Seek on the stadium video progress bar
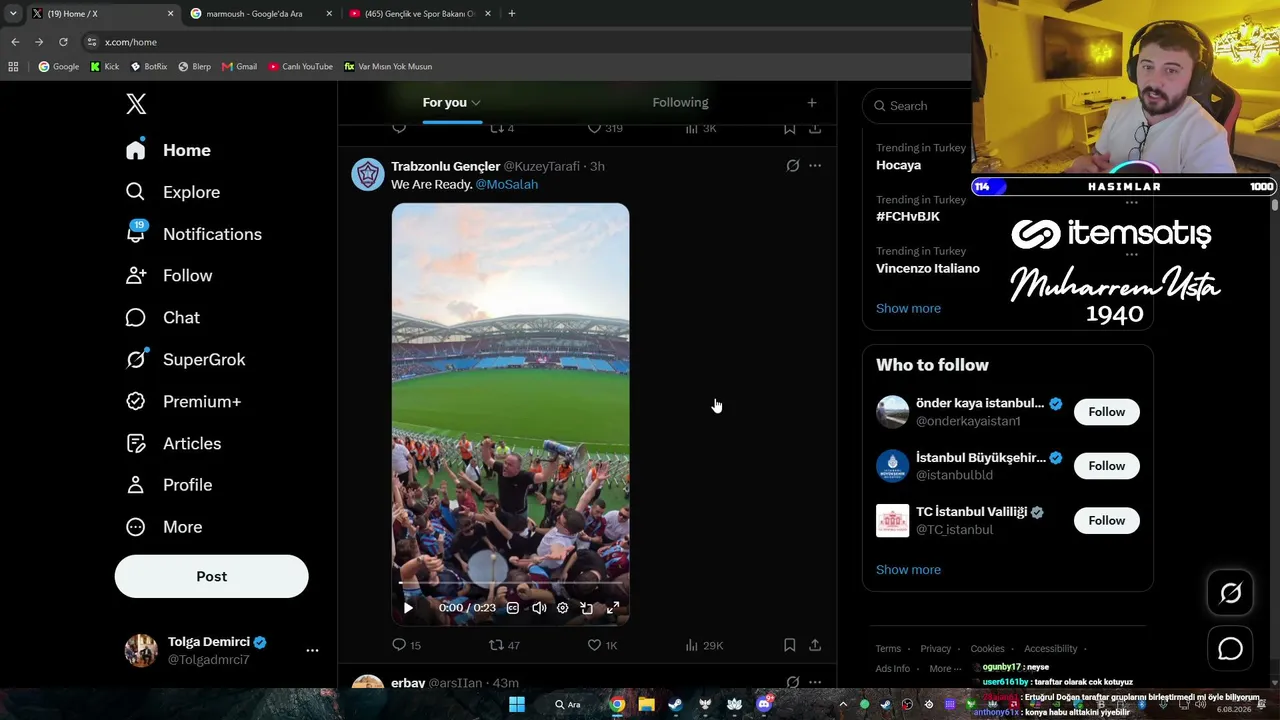 (510, 583)
